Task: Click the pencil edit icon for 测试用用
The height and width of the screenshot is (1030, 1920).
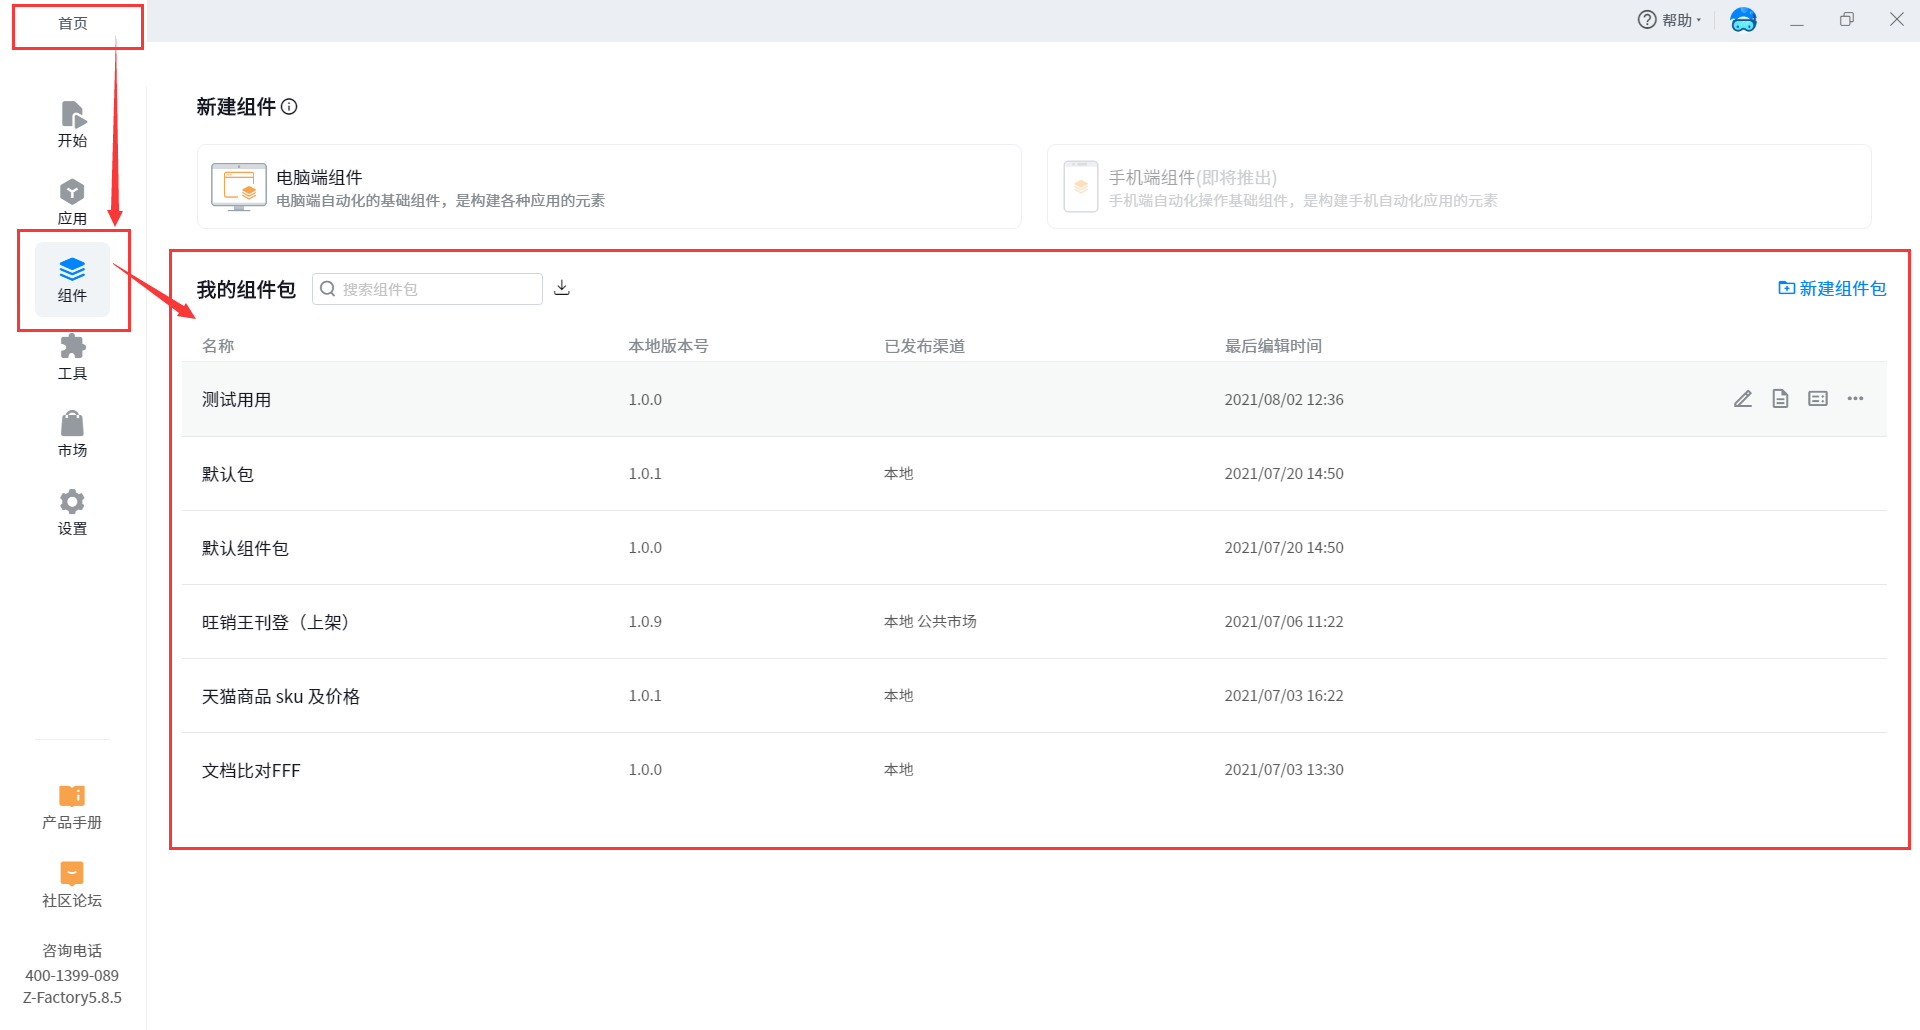Action: pos(1743,399)
